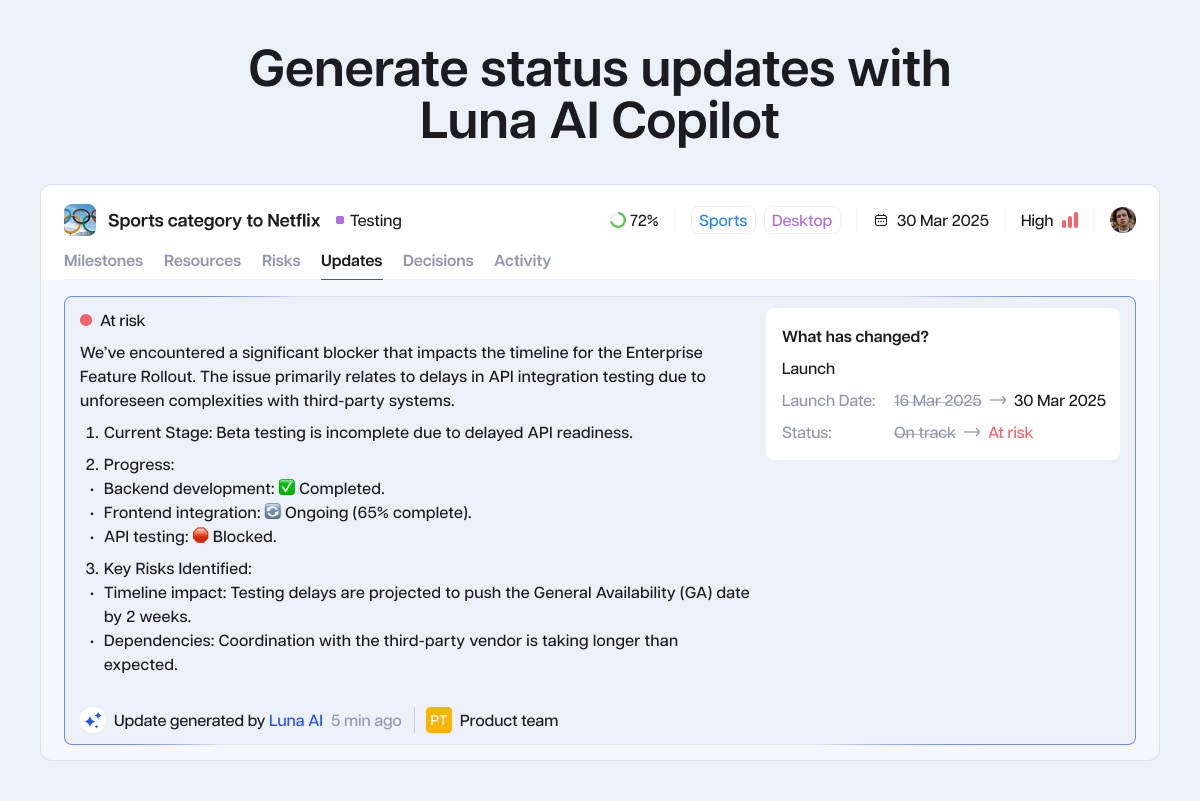1200x801 pixels.
Task: Click the At risk status in changes panel
Action: [x=1010, y=433]
